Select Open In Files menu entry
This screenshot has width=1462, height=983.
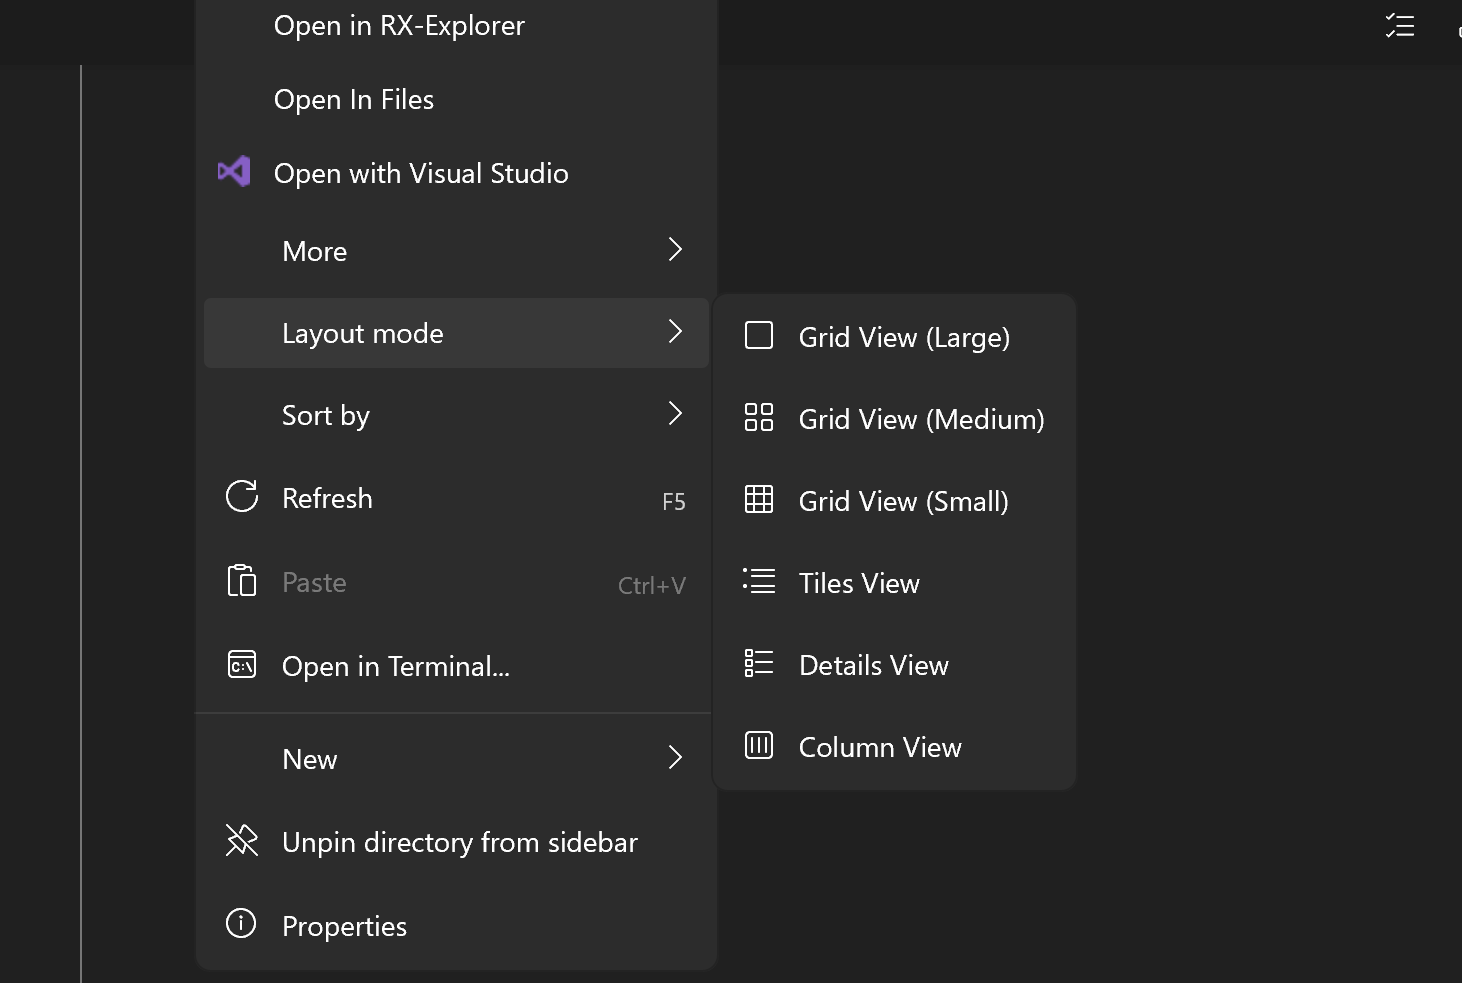pos(354,100)
